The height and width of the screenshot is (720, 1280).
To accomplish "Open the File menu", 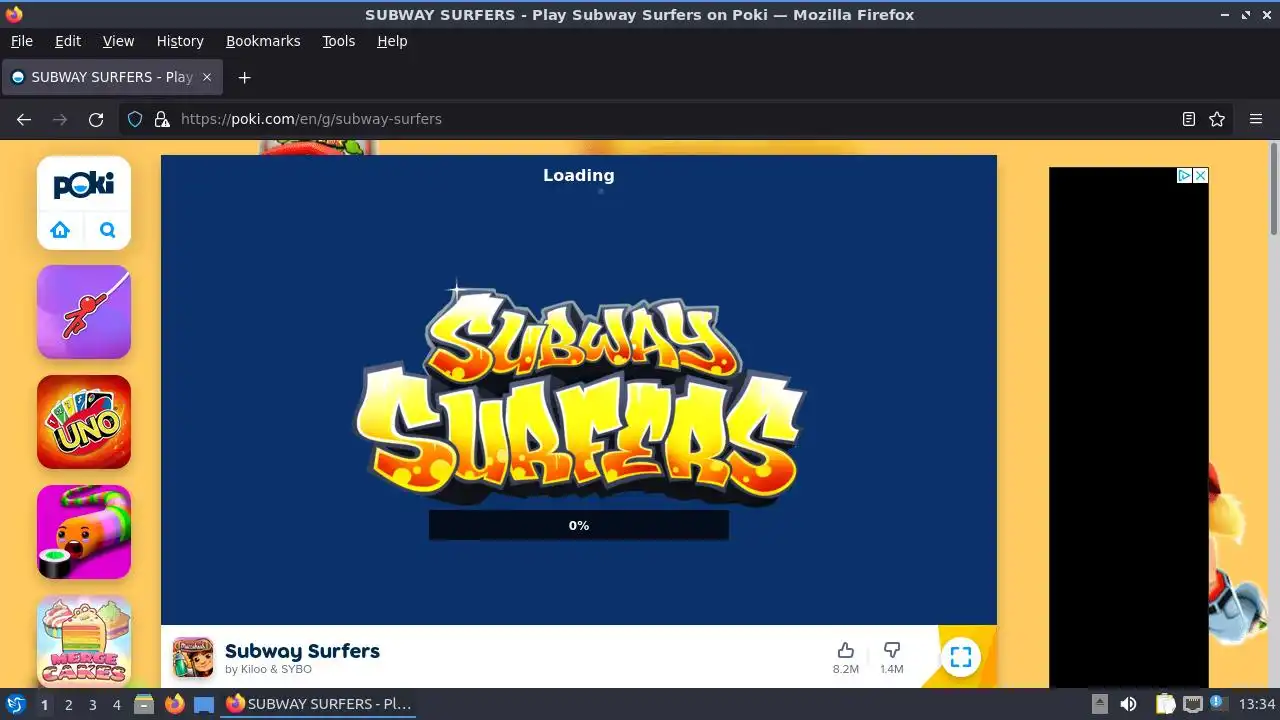I will [x=21, y=41].
